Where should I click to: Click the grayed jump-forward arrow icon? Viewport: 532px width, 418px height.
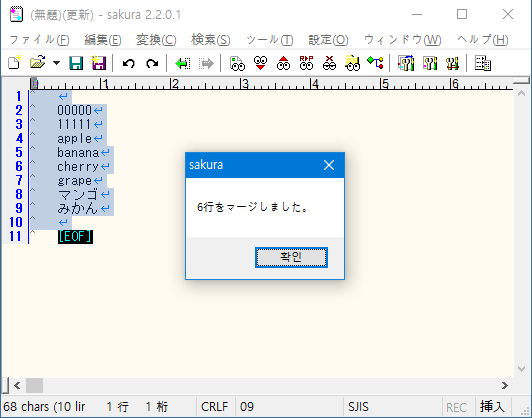pyautogui.click(x=206, y=63)
